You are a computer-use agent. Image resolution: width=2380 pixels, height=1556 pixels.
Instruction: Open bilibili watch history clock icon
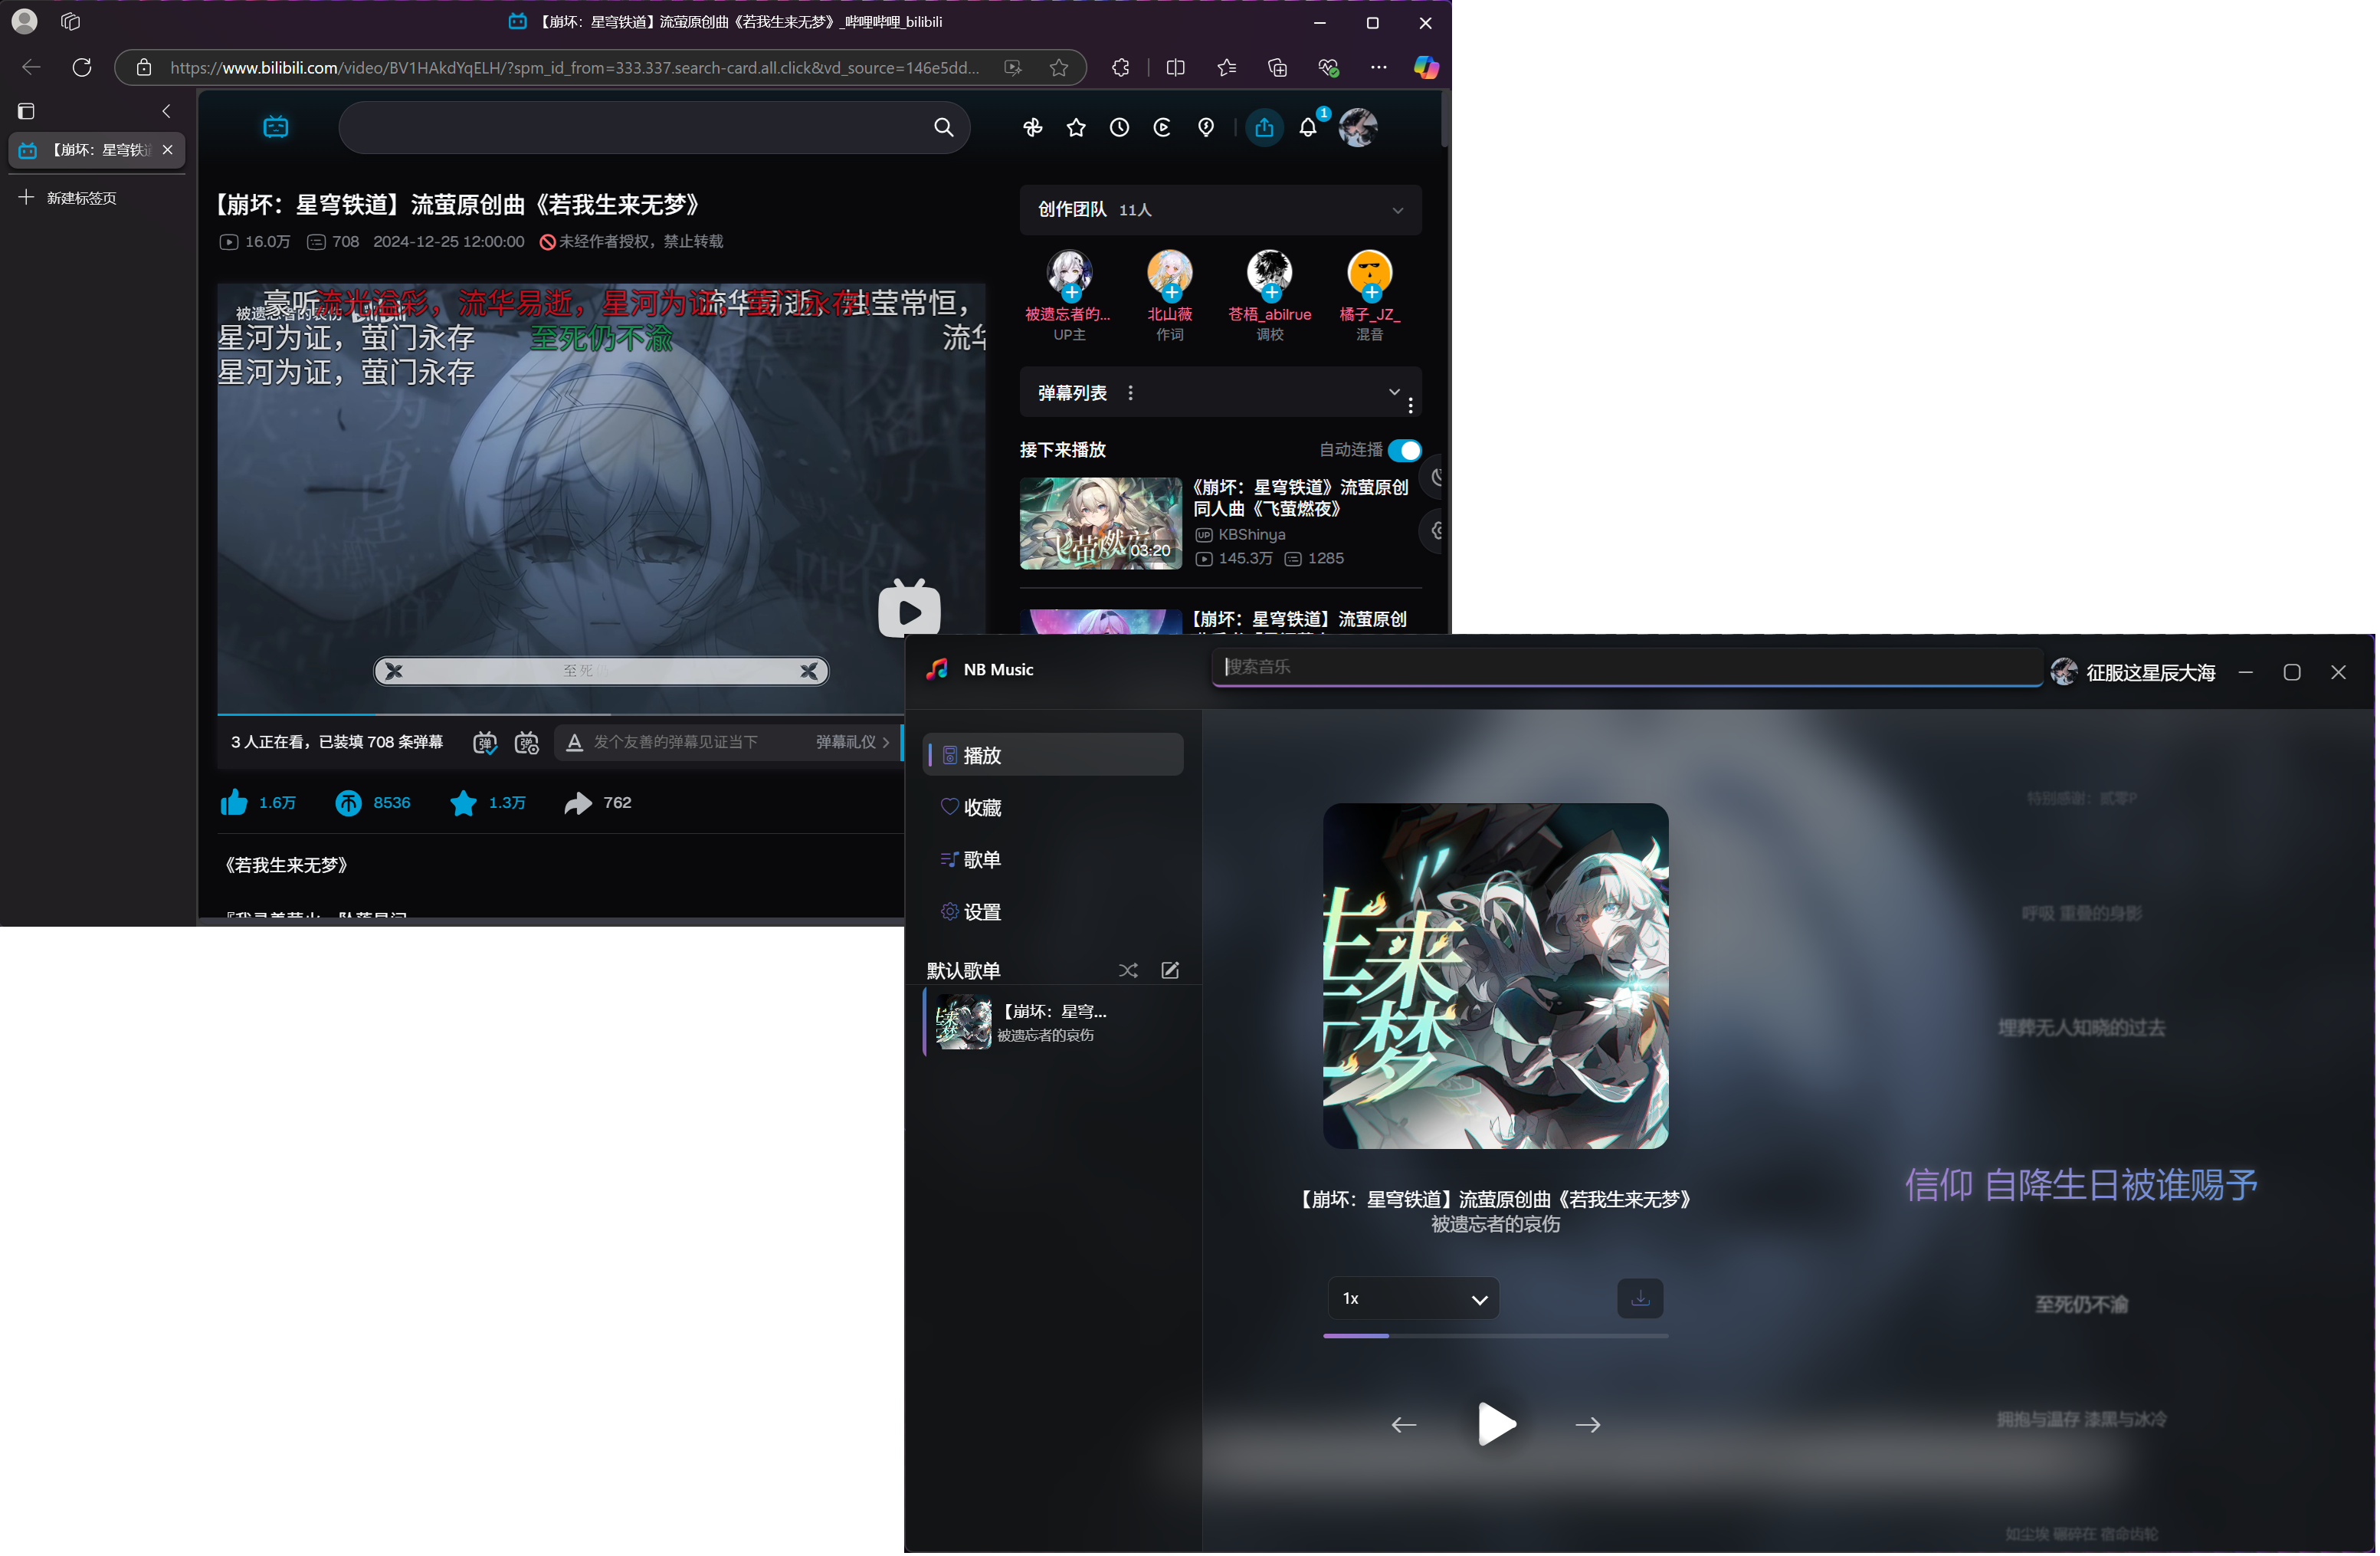click(x=1120, y=127)
